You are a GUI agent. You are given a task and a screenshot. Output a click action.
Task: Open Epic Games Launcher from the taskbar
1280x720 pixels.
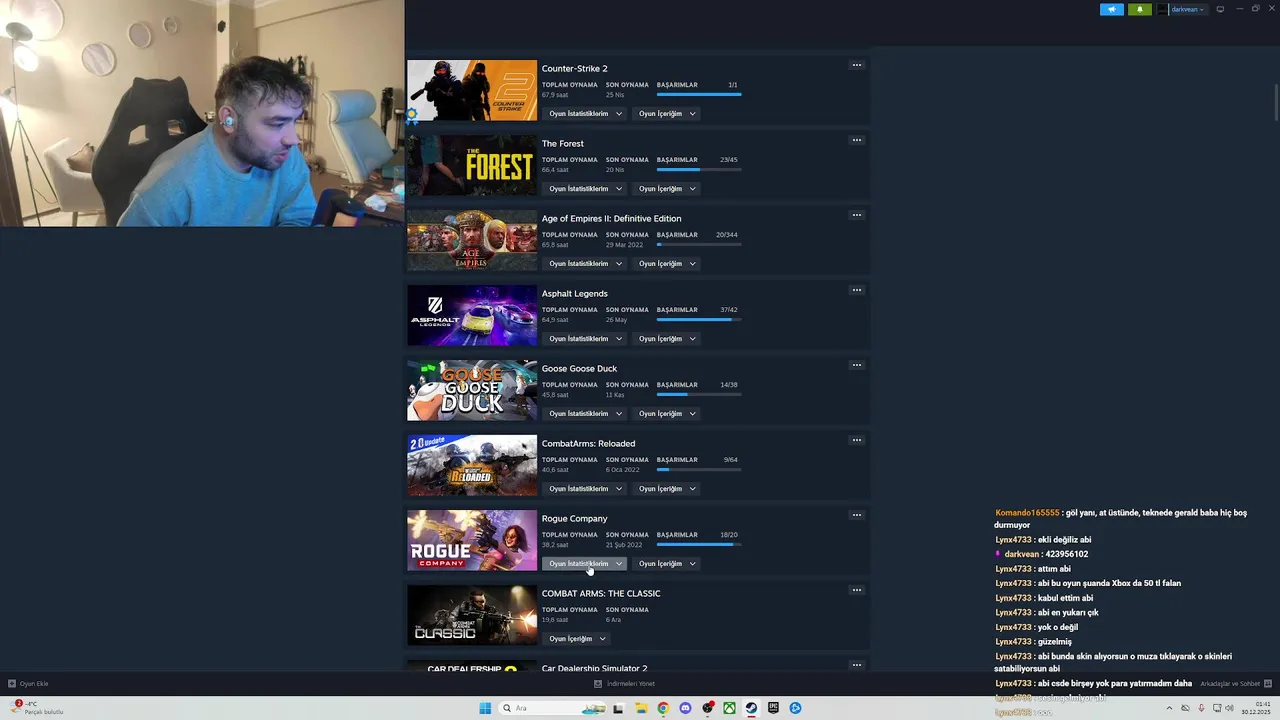coord(773,708)
